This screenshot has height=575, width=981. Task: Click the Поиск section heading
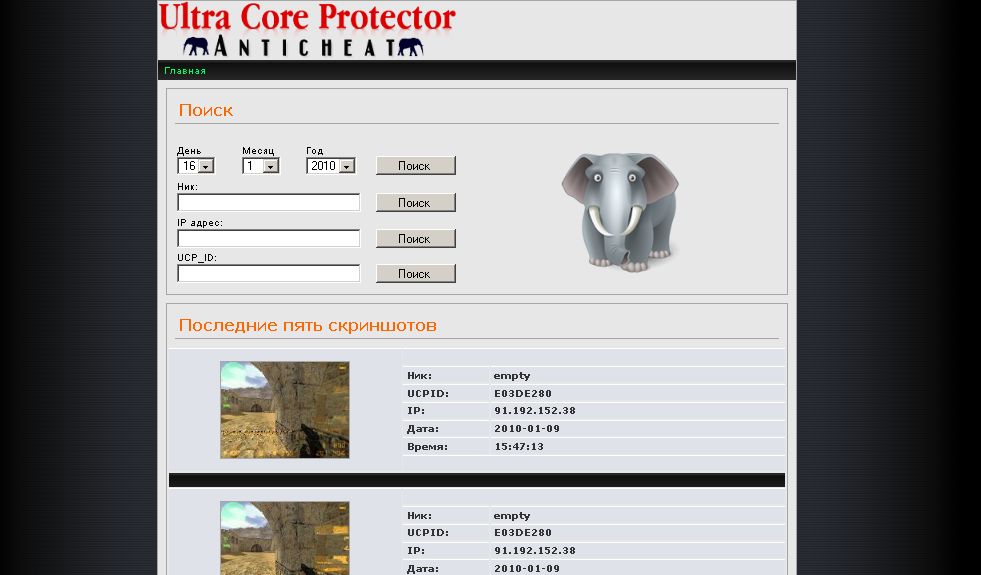pos(206,110)
